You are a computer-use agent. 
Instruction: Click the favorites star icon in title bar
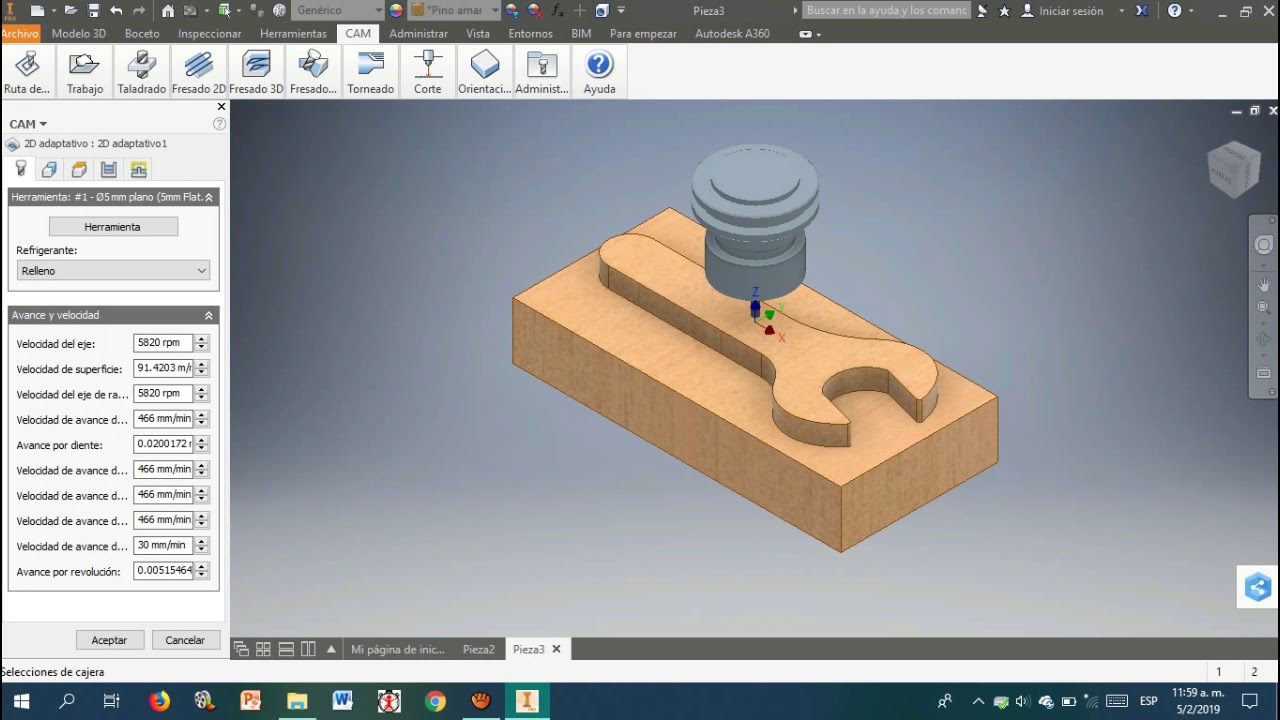coord(1004,11)
